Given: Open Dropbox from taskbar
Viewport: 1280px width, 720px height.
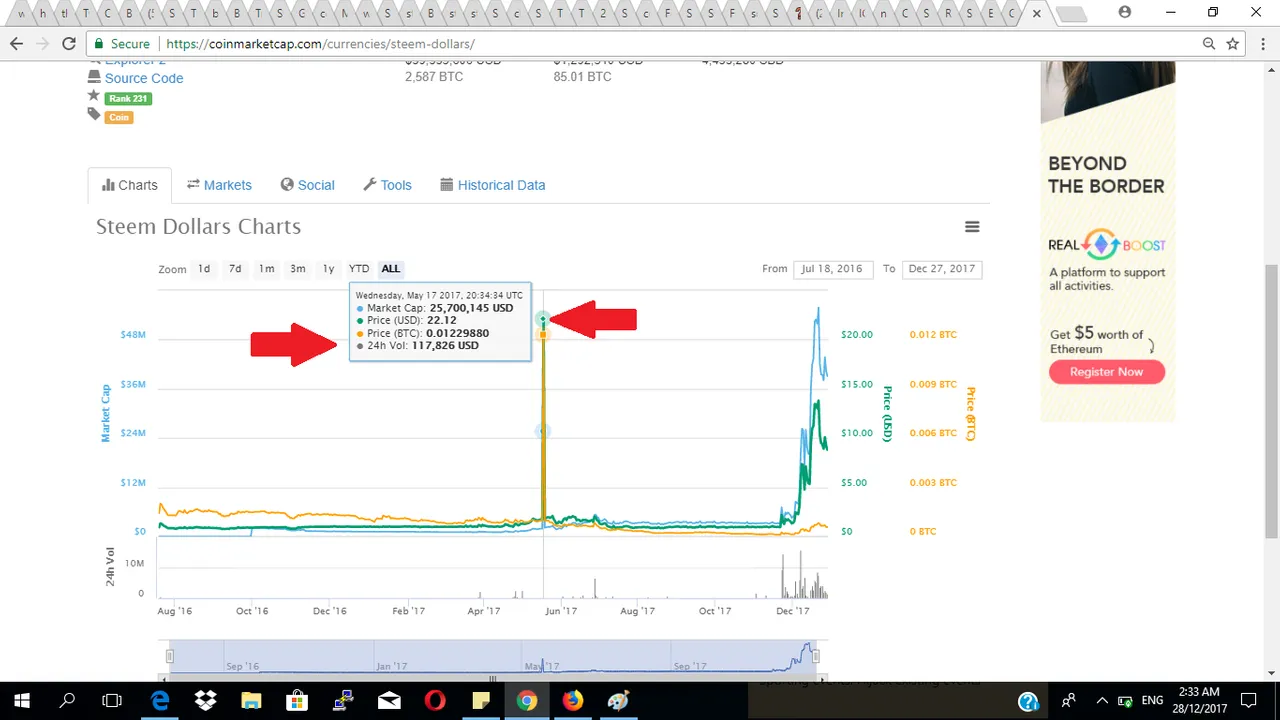Looking at the screenshot, I should pos(205,700).
